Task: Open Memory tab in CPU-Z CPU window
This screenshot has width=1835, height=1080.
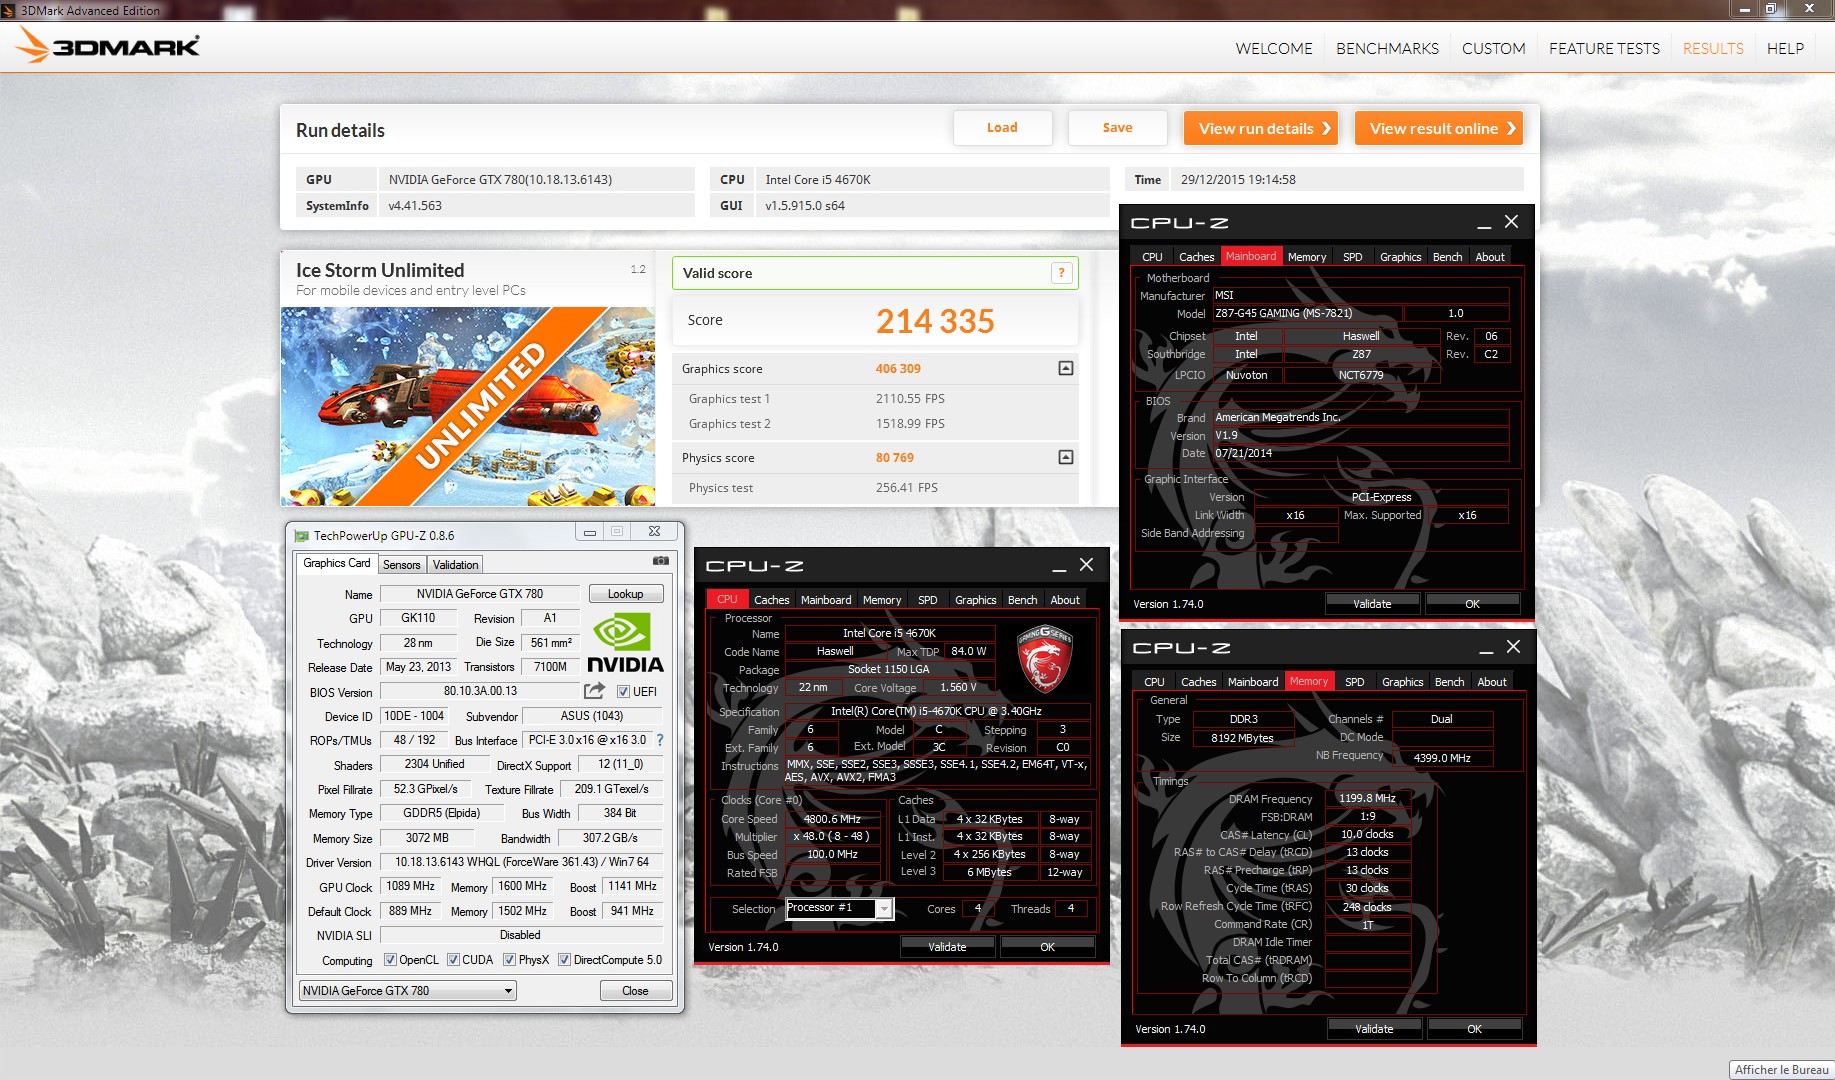Action: (x=882, y=600)
